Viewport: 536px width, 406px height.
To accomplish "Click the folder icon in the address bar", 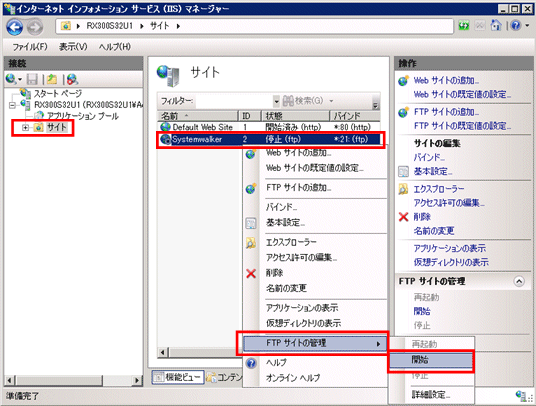I will coord(66,26).
